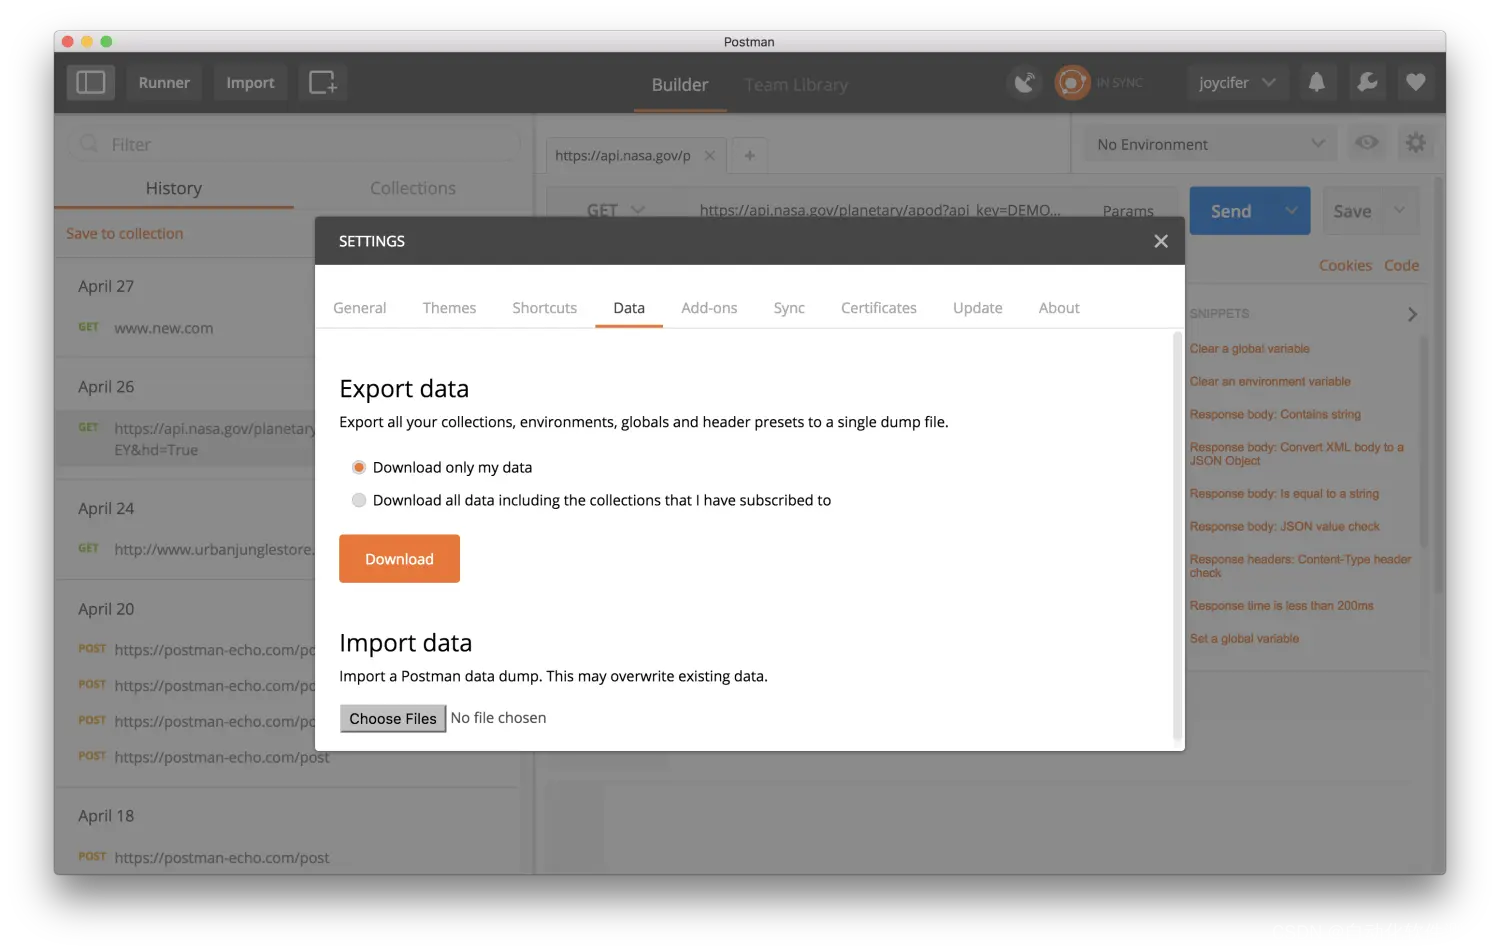This screenshot has height=952, width=1500.
Task: Click the Choose Files button
Action: (x=393, y=718)
